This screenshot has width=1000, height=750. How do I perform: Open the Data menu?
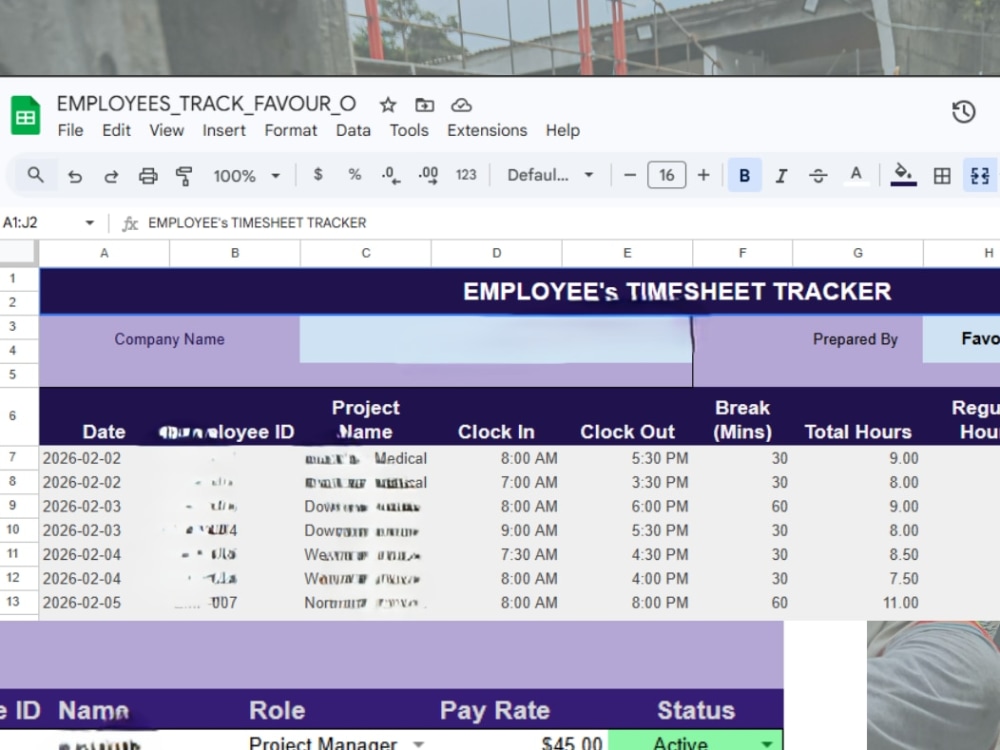(x=353, y=130)
